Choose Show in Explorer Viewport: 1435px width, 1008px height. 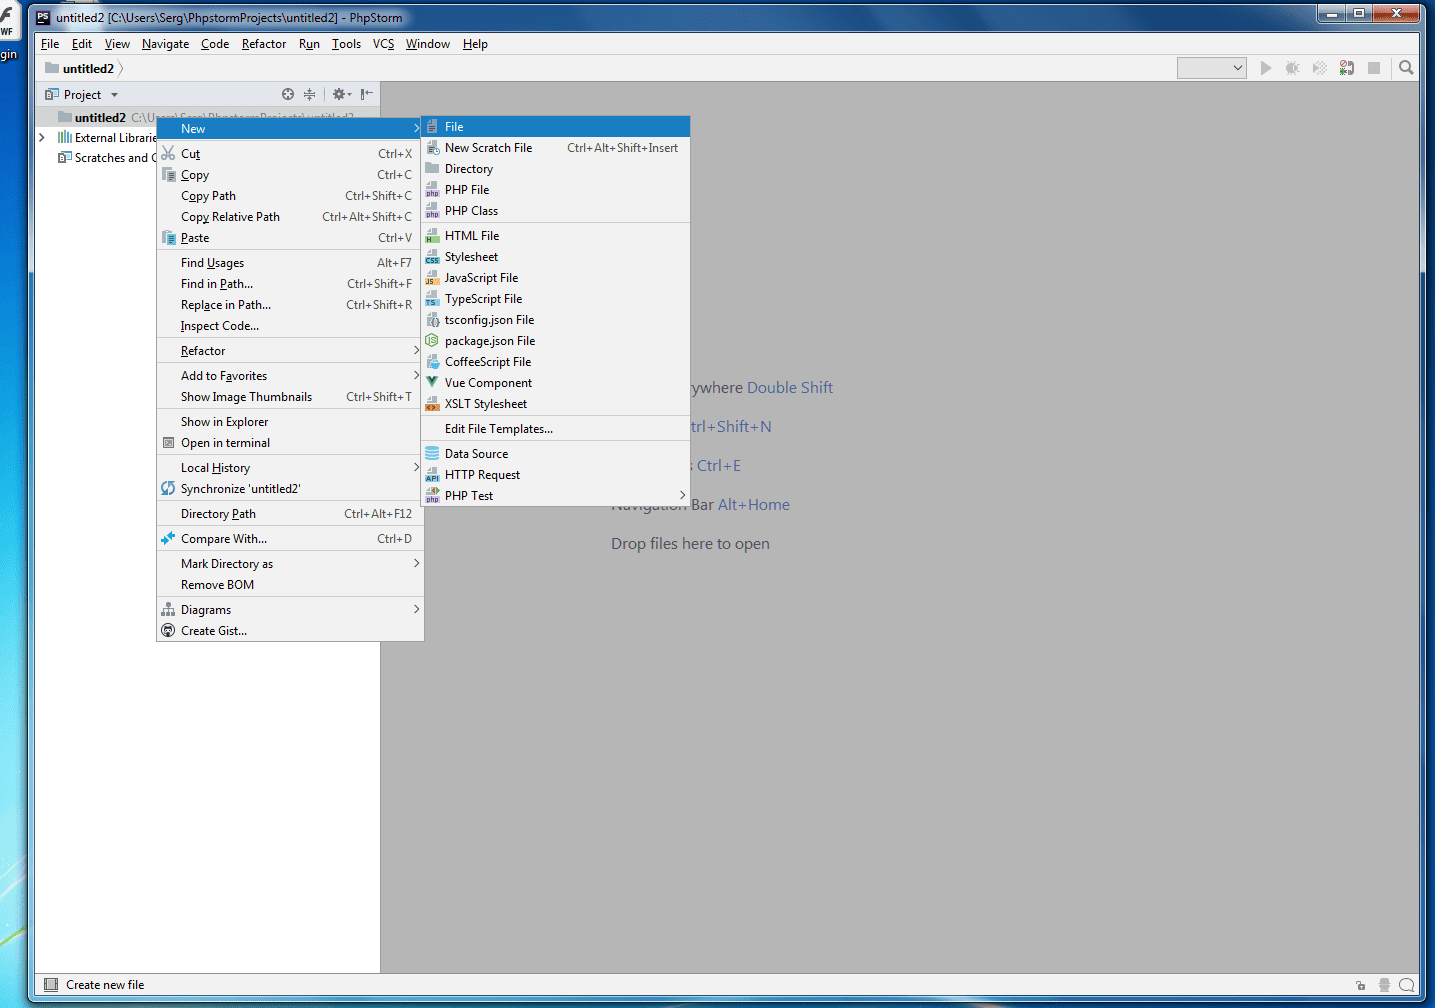pyautogui.click(x=290, y=422)
